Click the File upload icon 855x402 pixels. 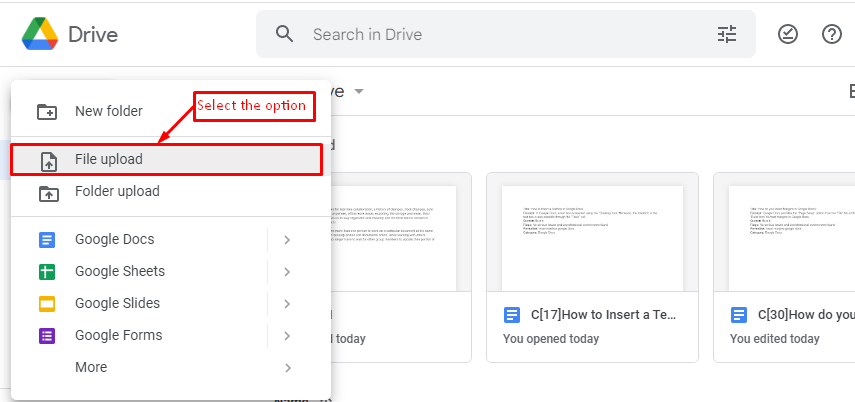point(49,162)
